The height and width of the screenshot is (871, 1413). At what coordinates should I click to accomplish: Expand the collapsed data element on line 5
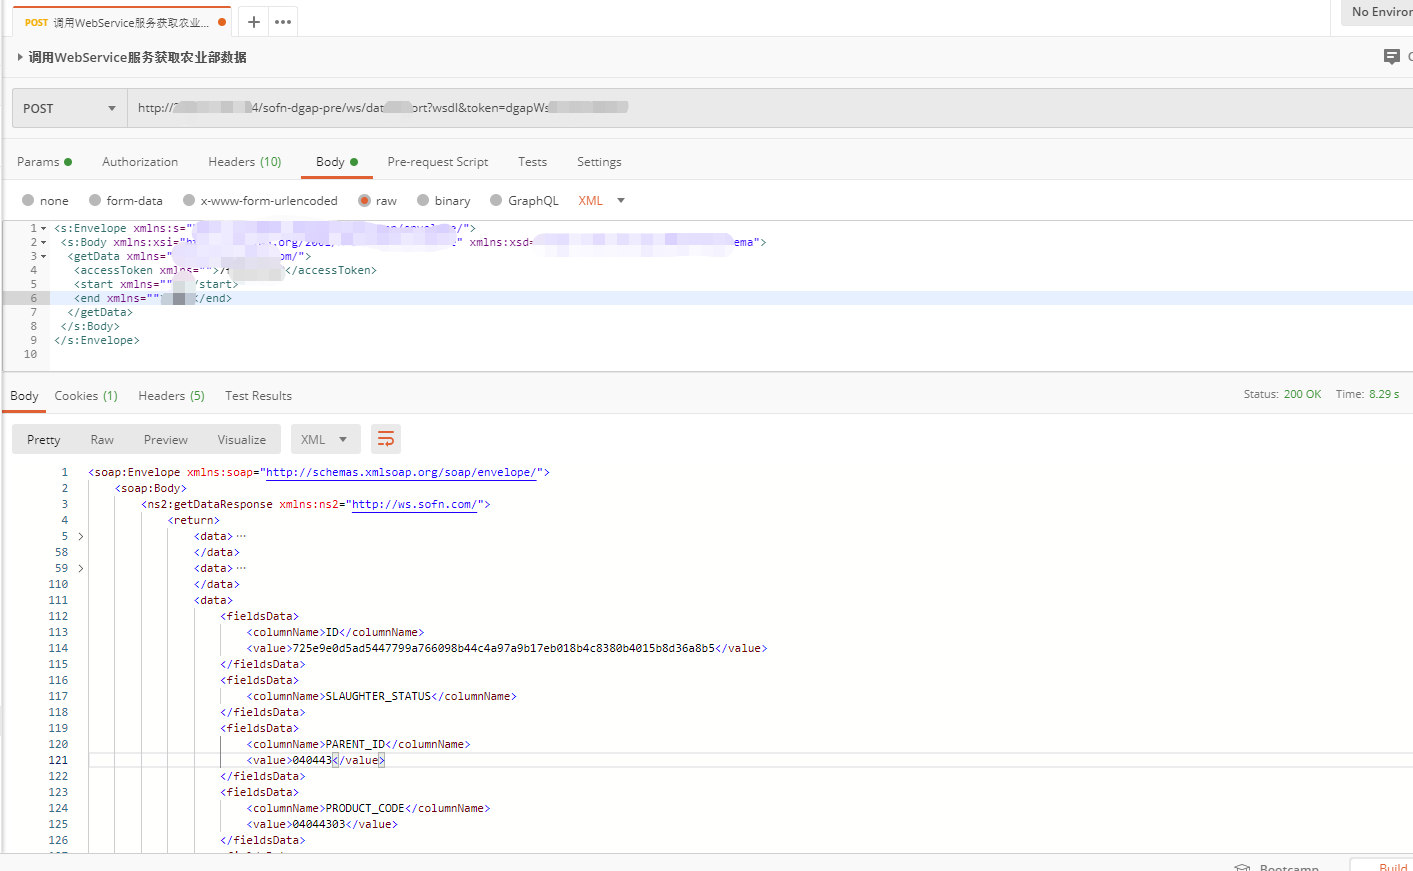point(80,536)
